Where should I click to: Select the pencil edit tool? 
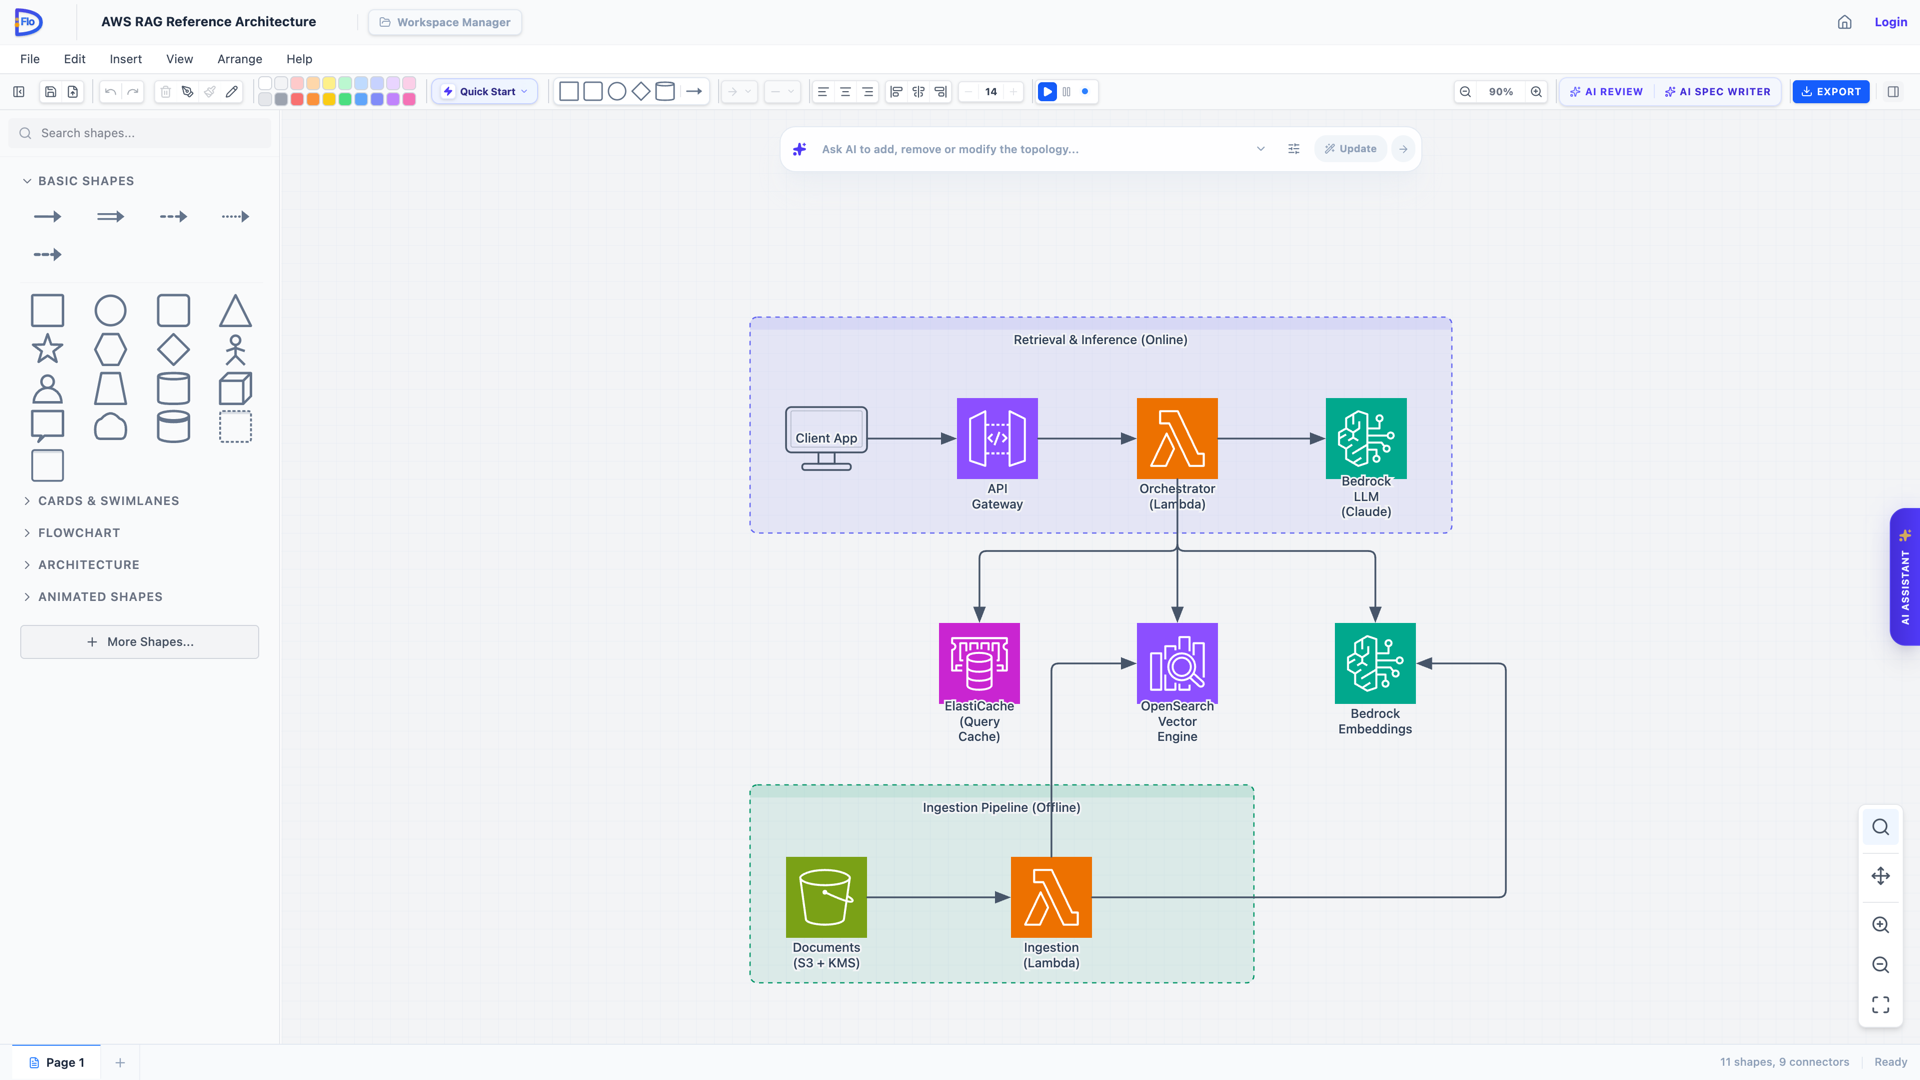point(232,91)
